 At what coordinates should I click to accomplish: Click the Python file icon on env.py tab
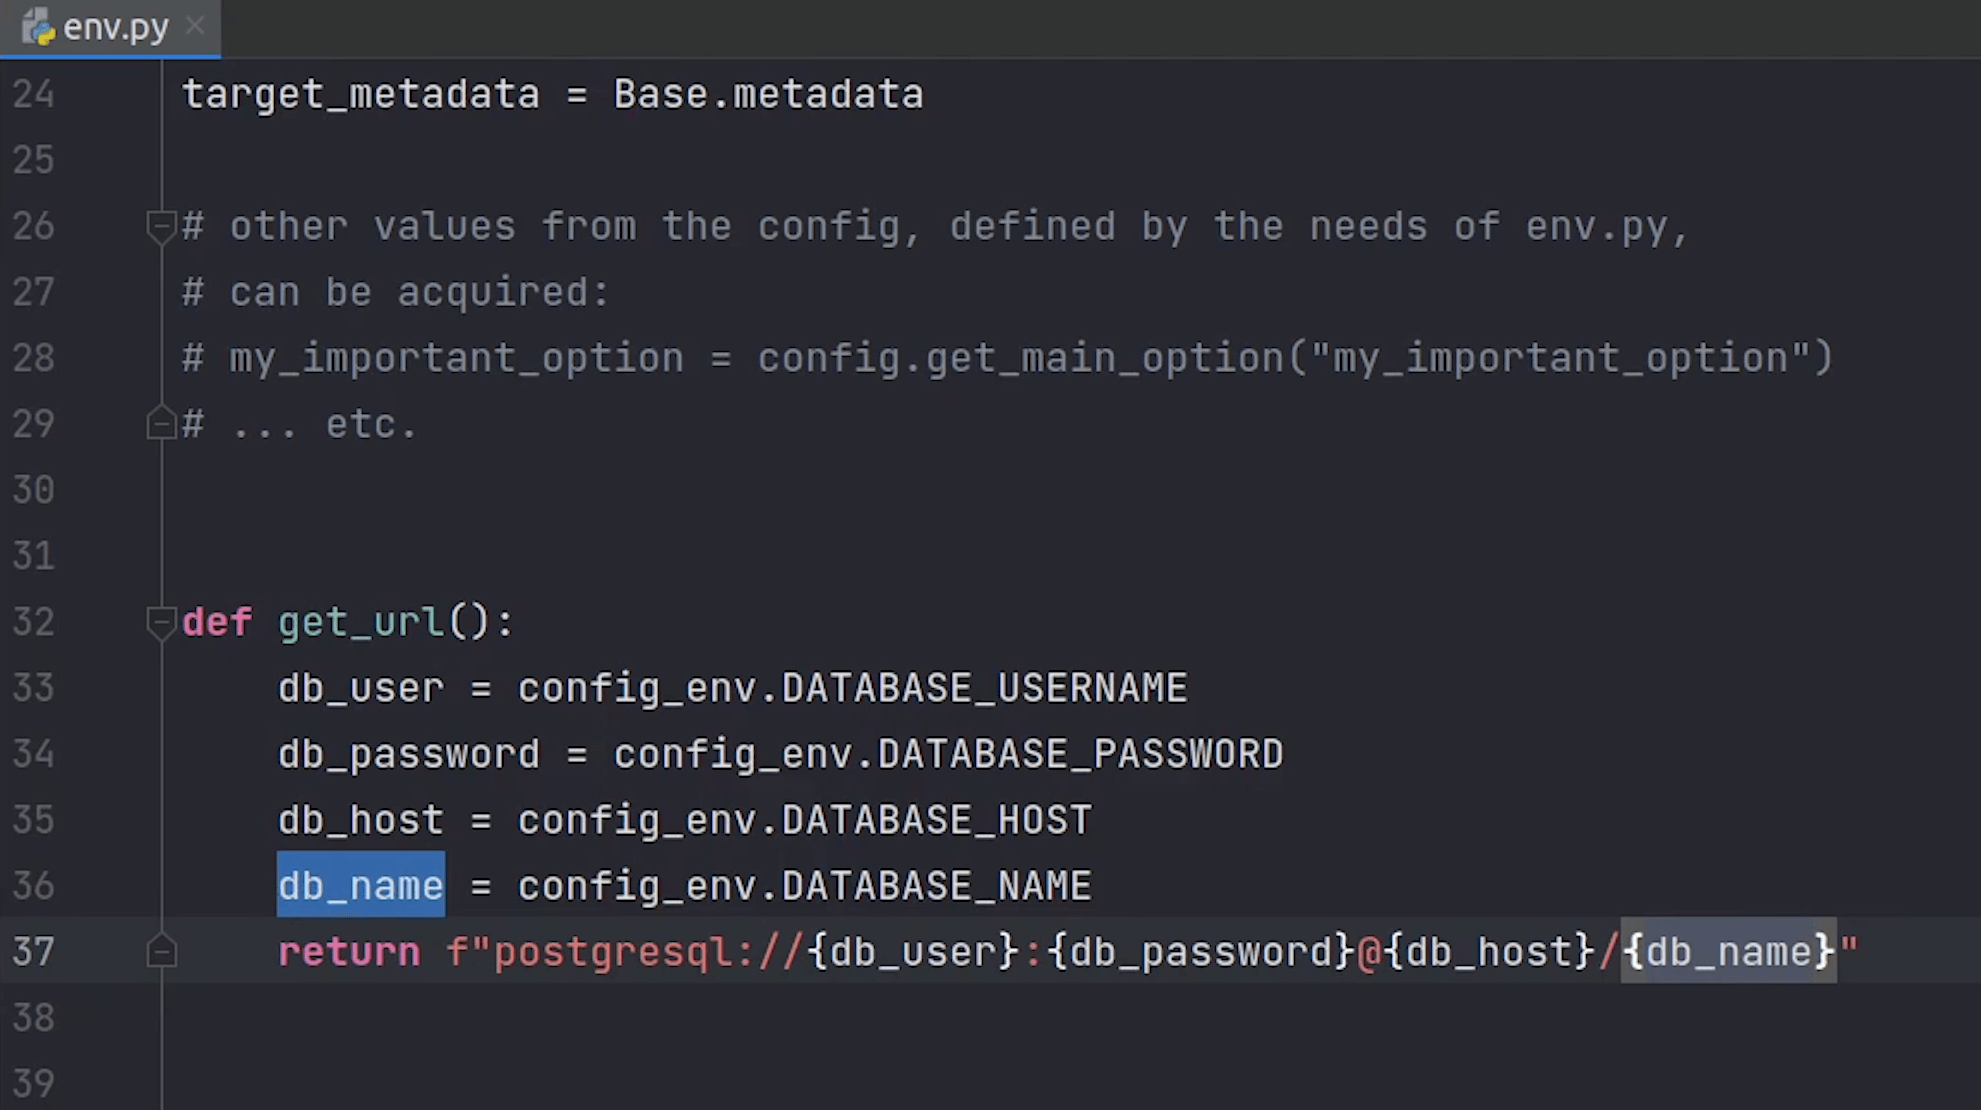click(x=38, y=27)
